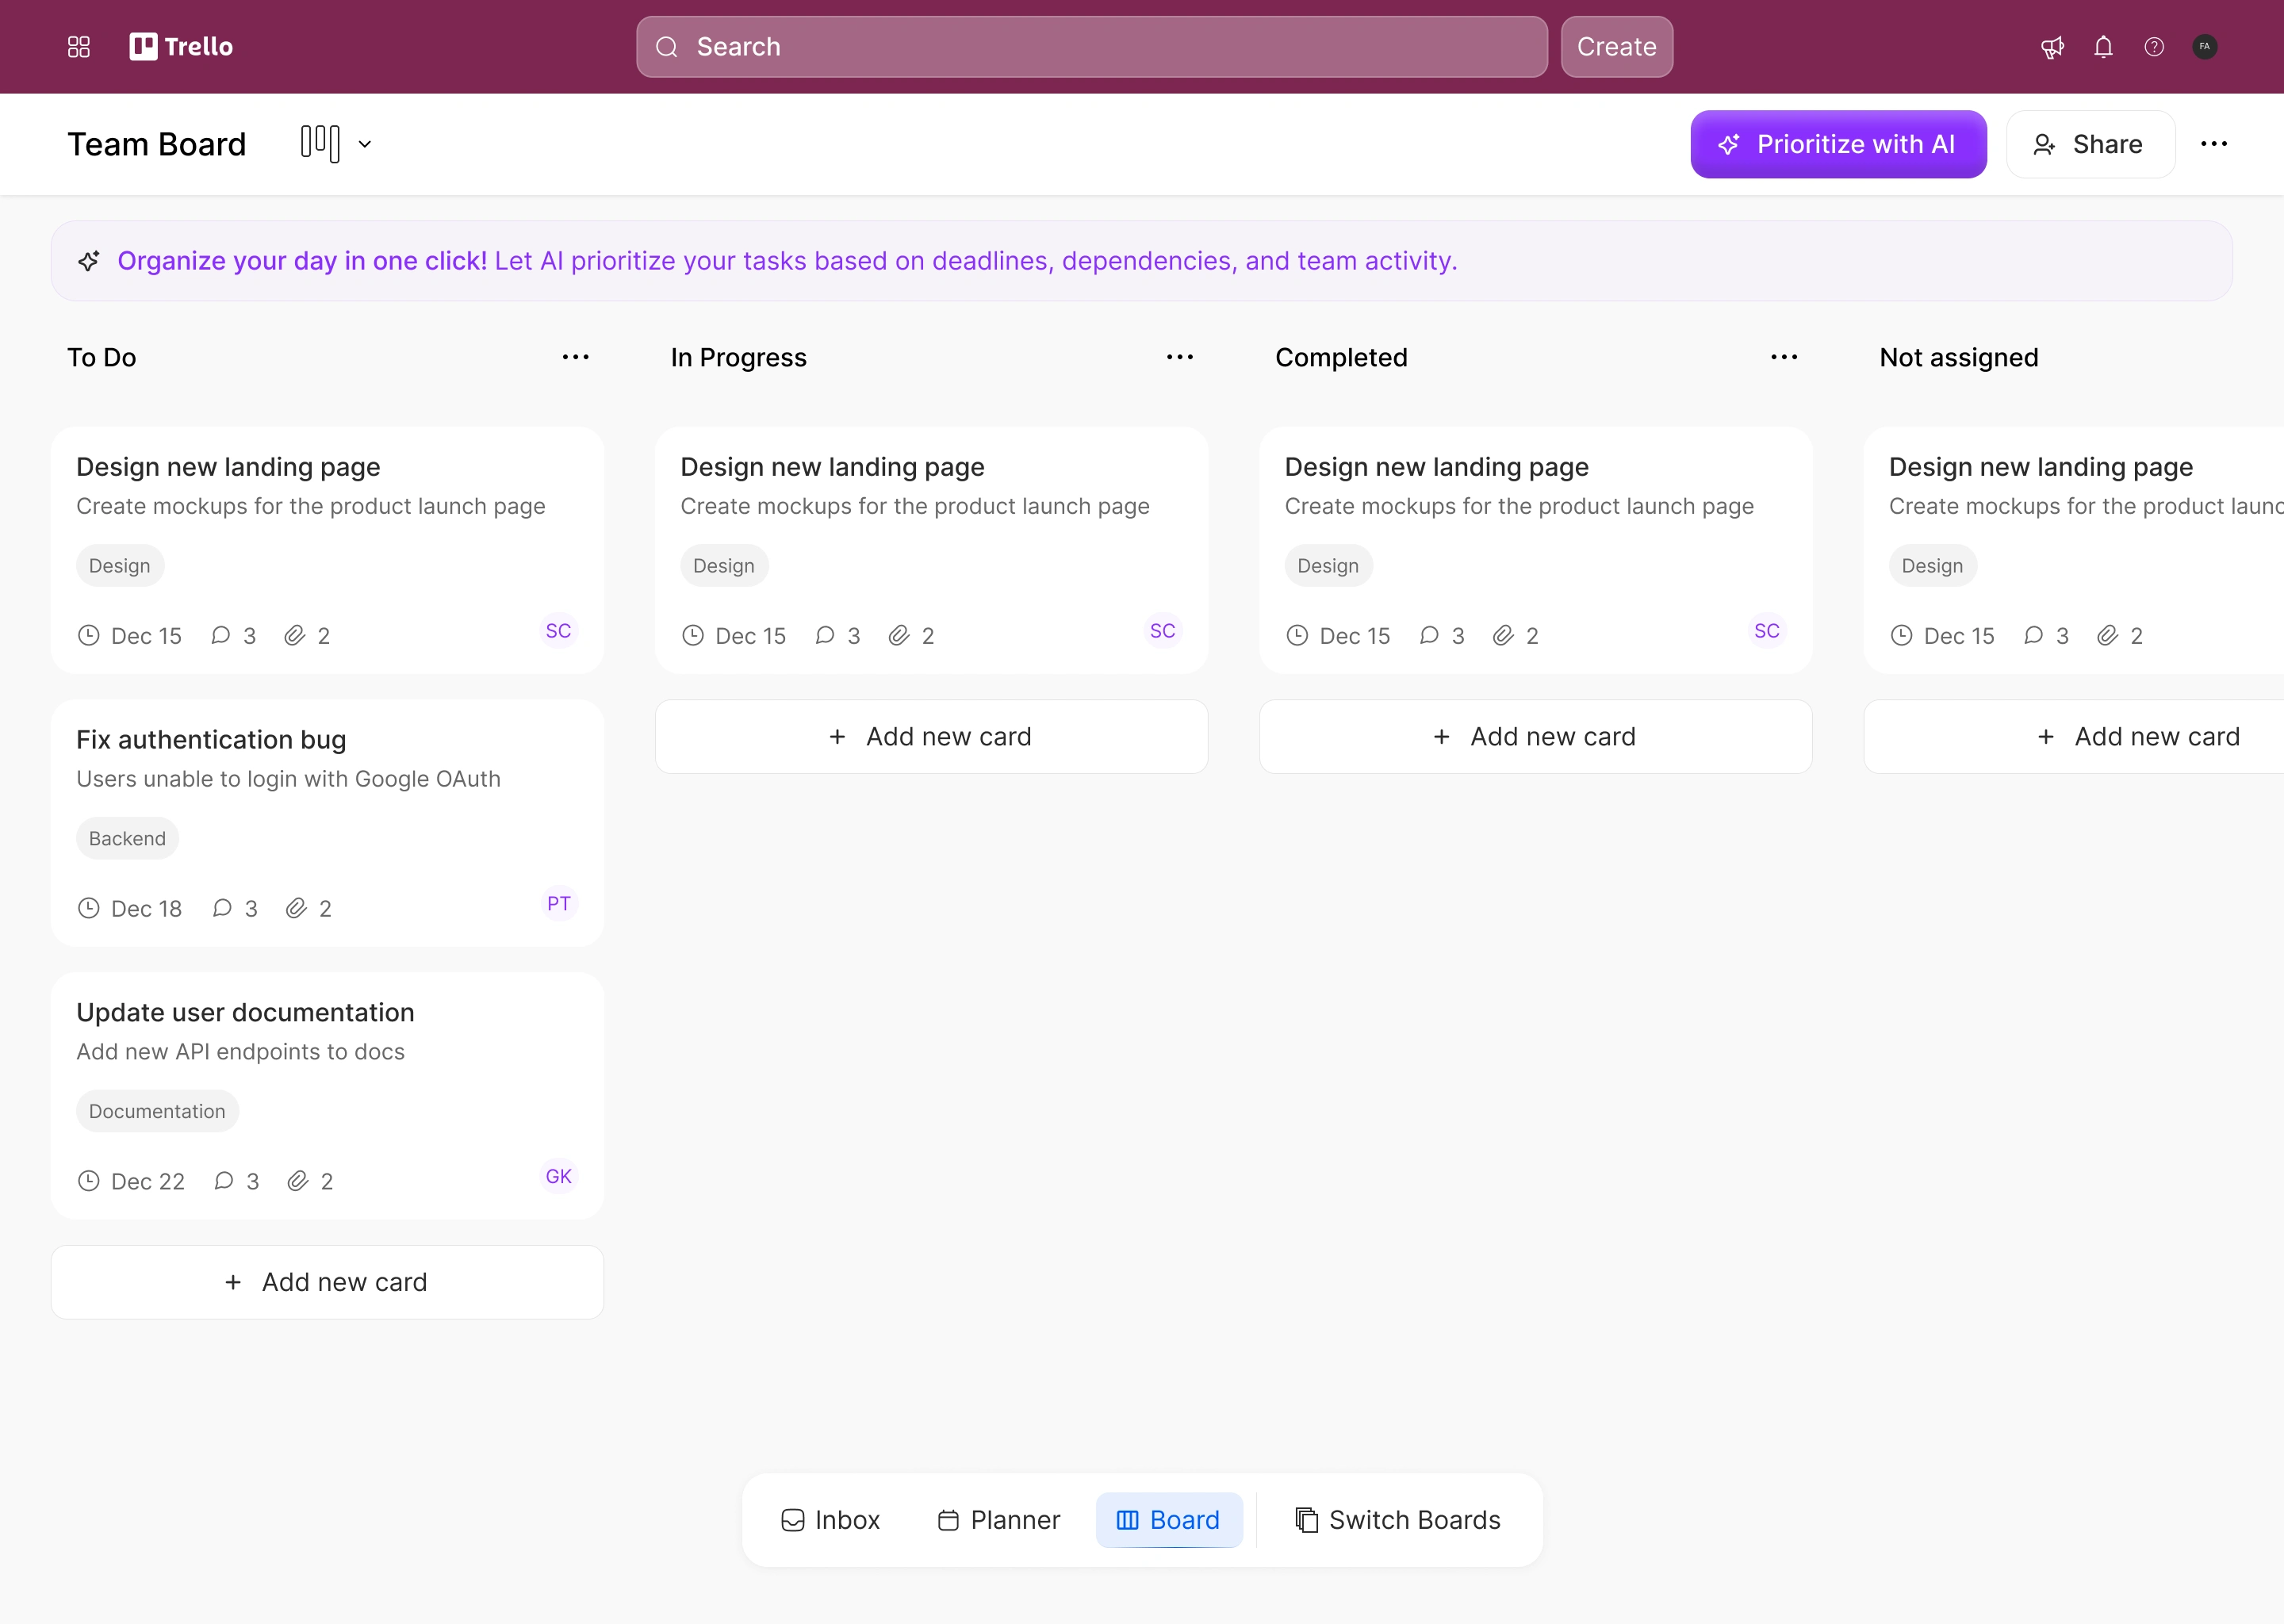The image size is (2284, 1624).
Task: Open the announcements megaphone icon
Action: coord(2052,47)
